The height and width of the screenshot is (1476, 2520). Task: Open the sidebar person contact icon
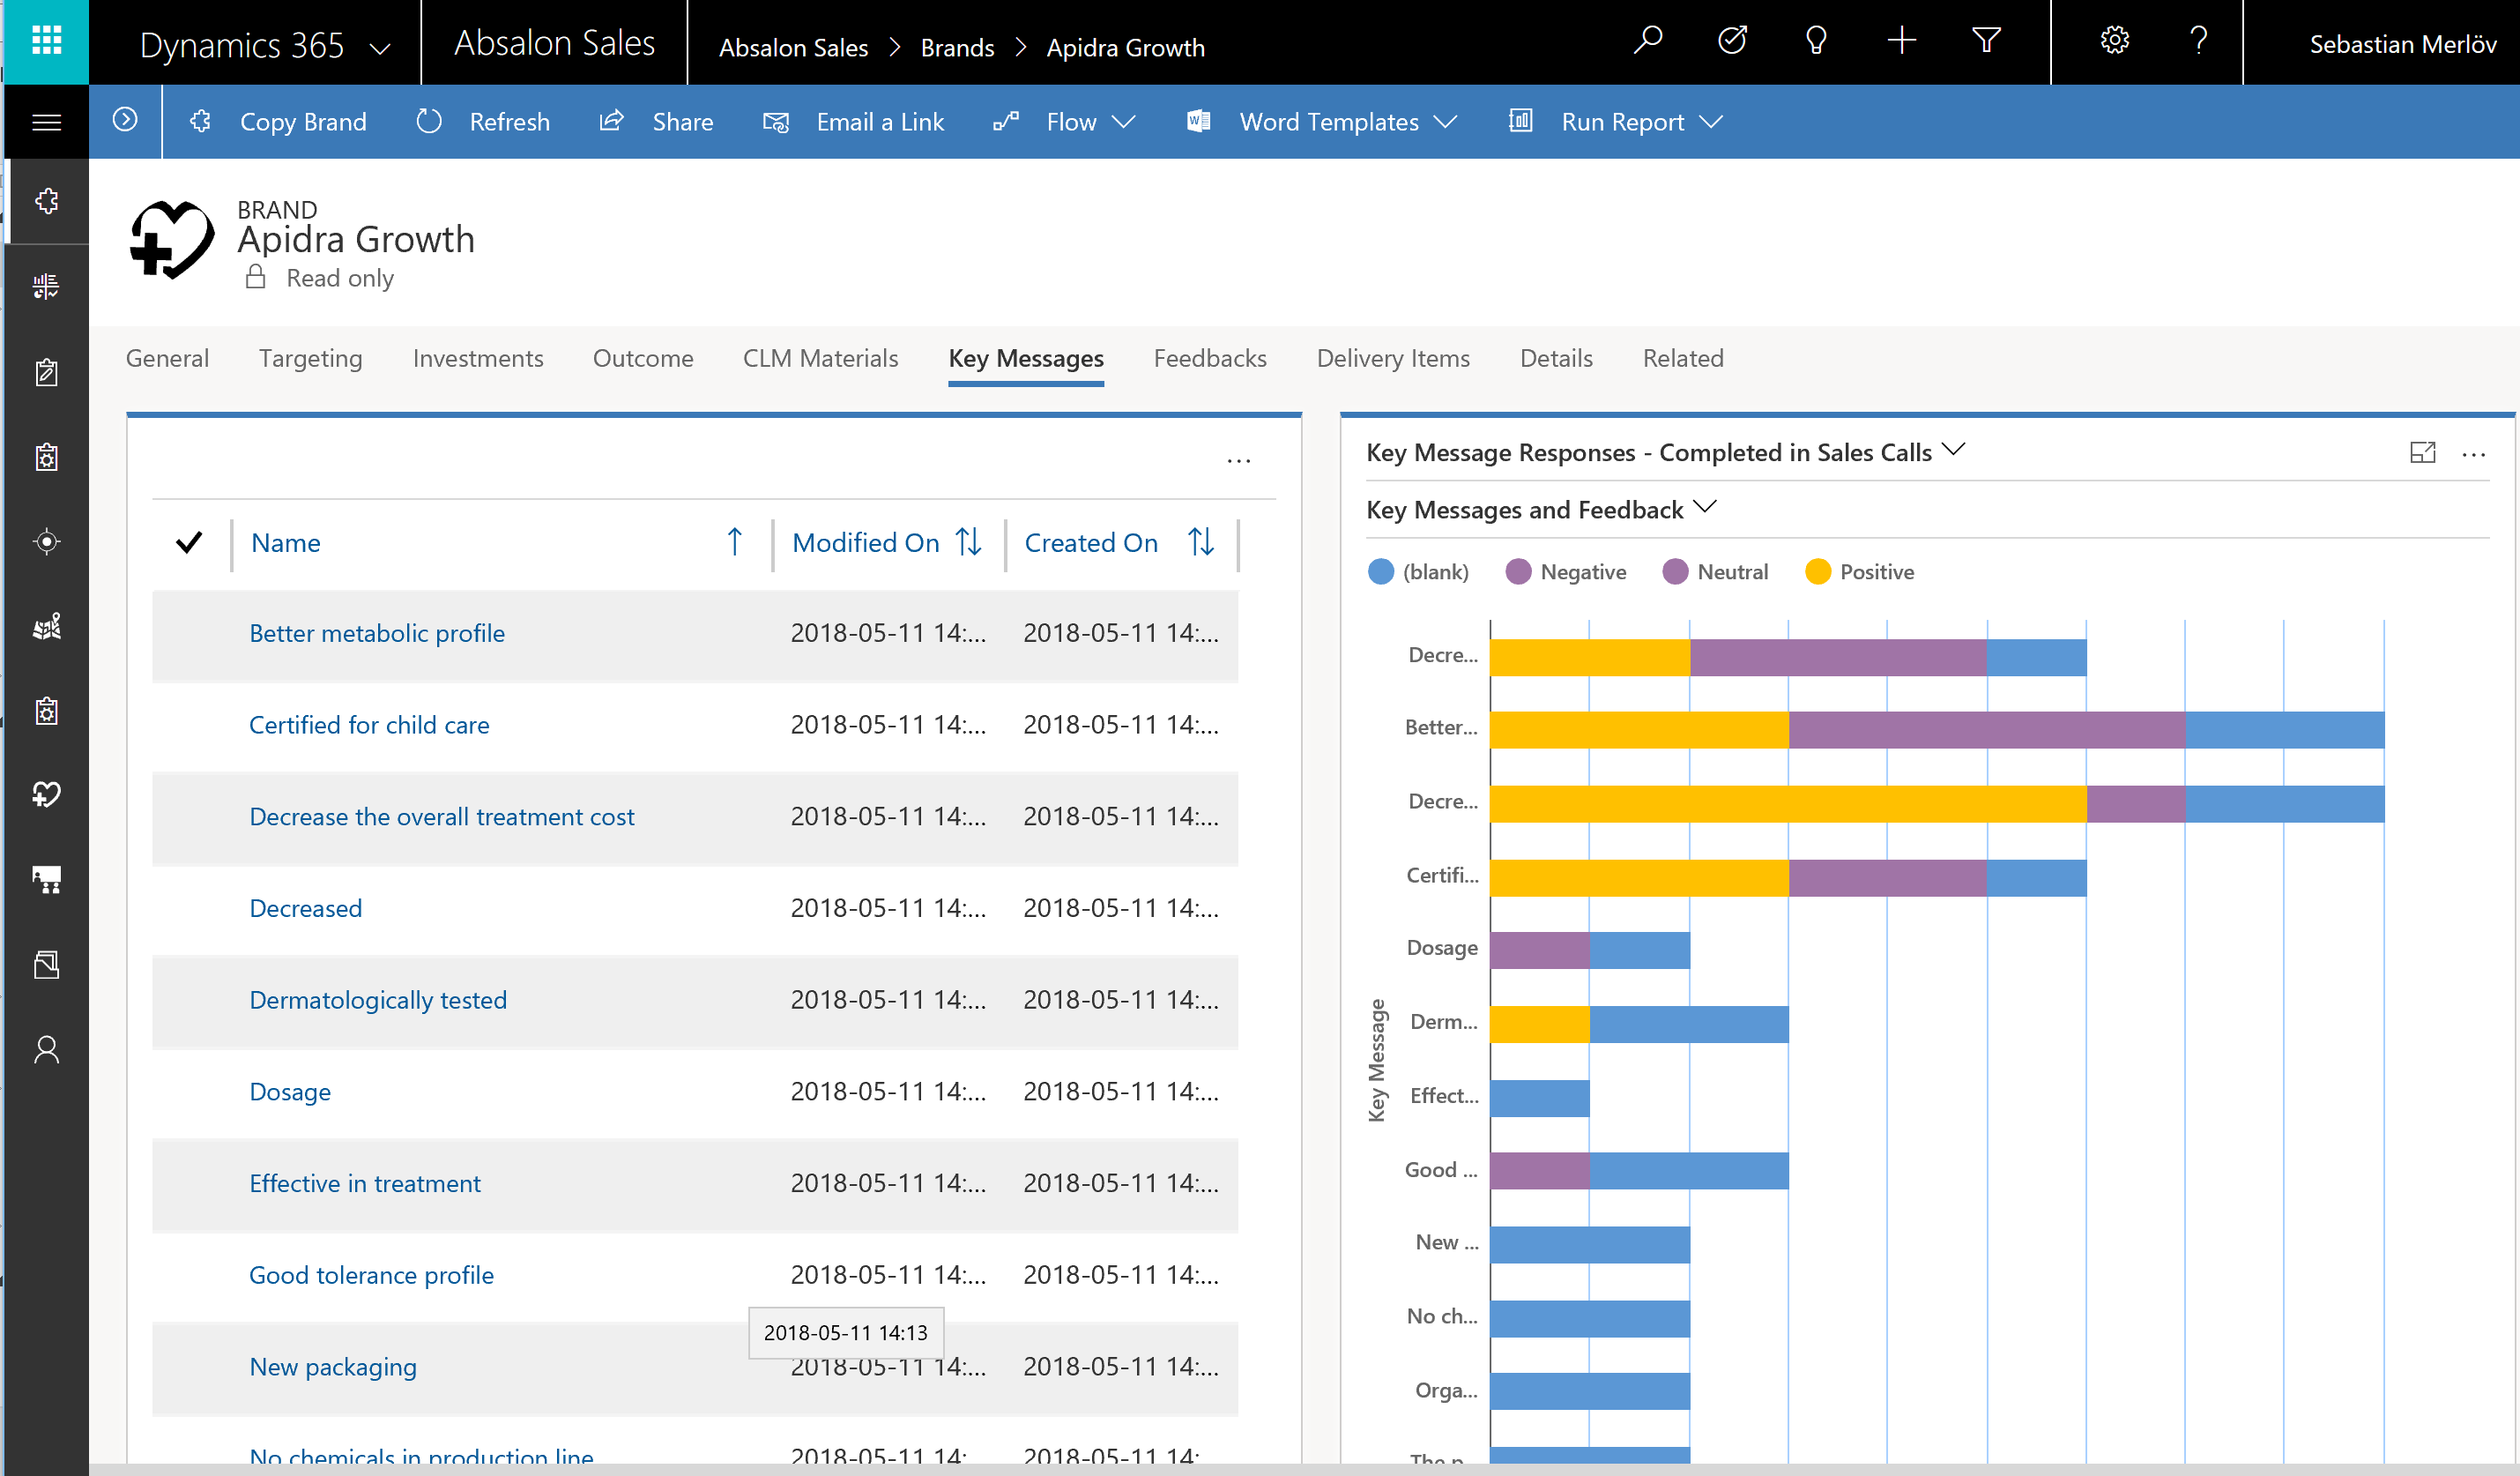point(46,1050)
